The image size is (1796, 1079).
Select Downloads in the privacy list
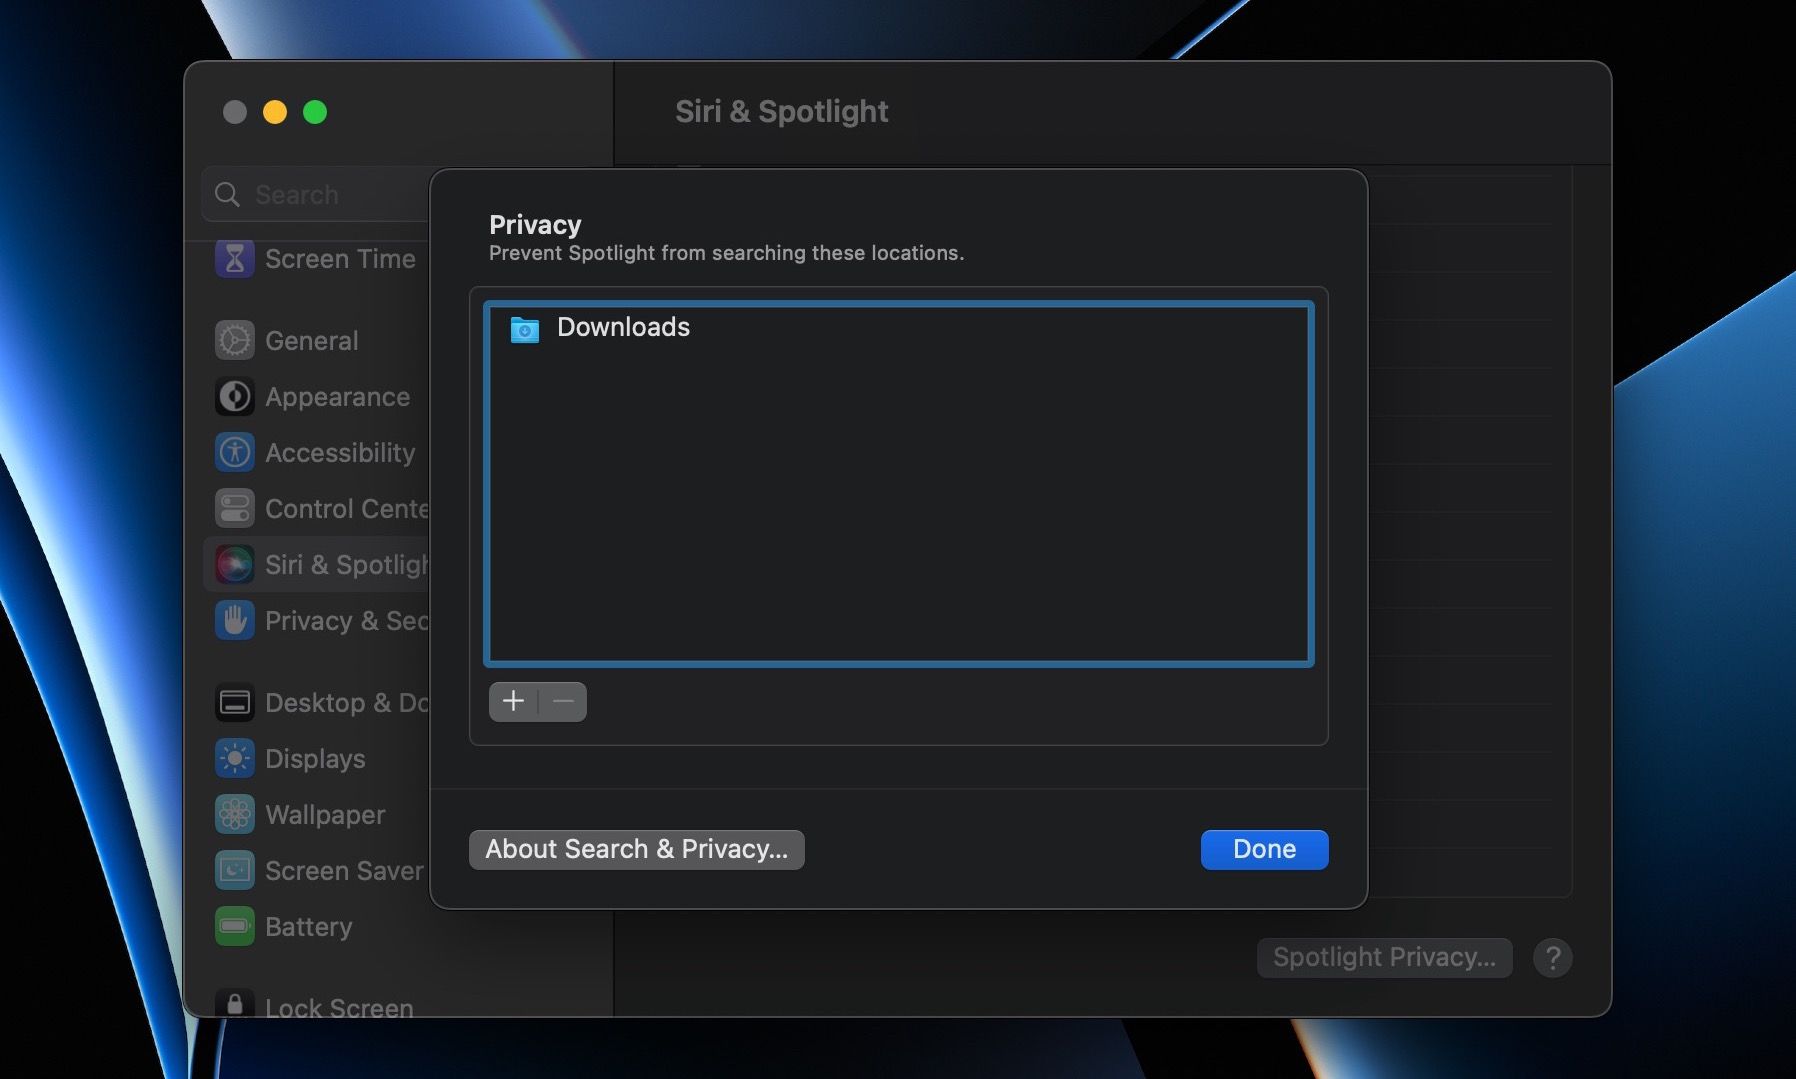pyautogui.click(x=898, y=328)
